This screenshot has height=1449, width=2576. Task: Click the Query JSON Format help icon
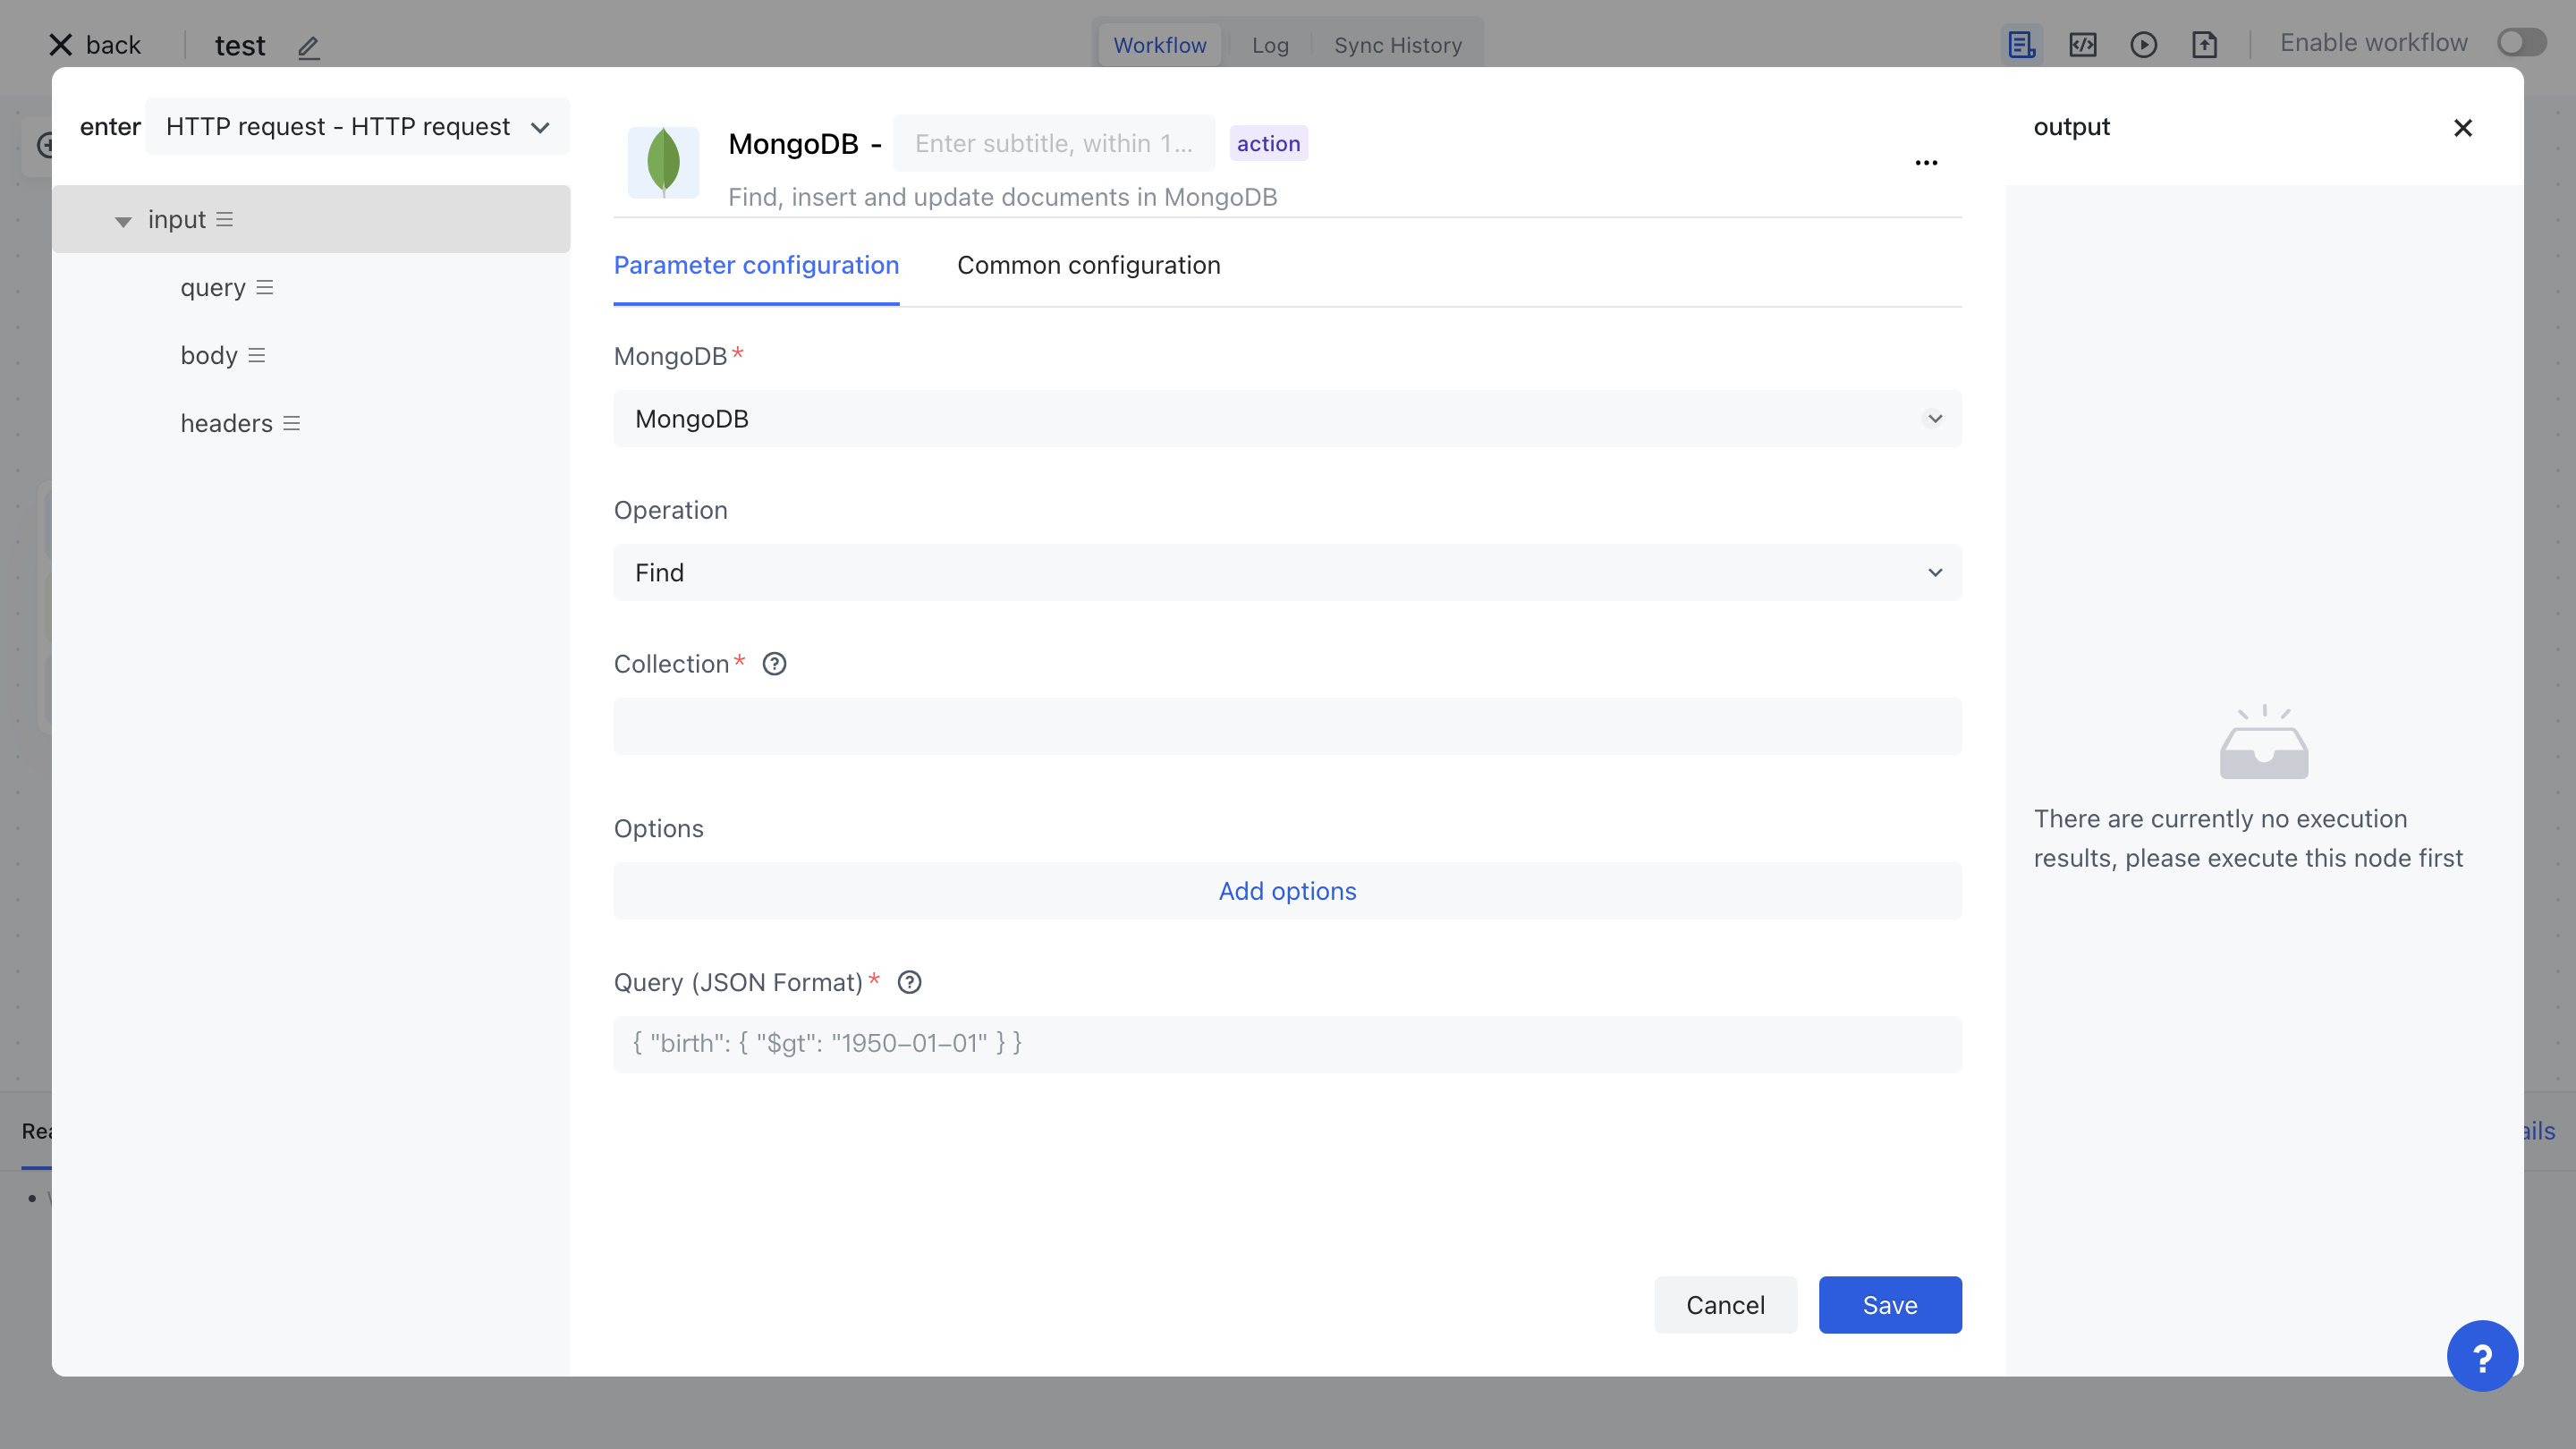909,982
